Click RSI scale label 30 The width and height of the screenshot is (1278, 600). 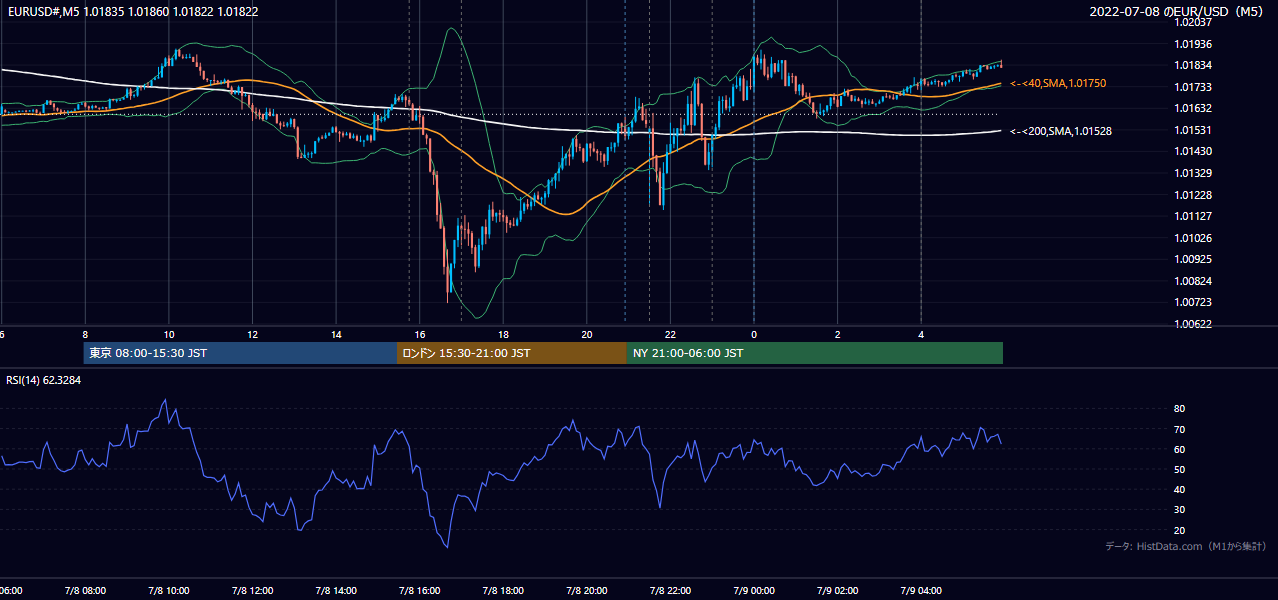1179,510
